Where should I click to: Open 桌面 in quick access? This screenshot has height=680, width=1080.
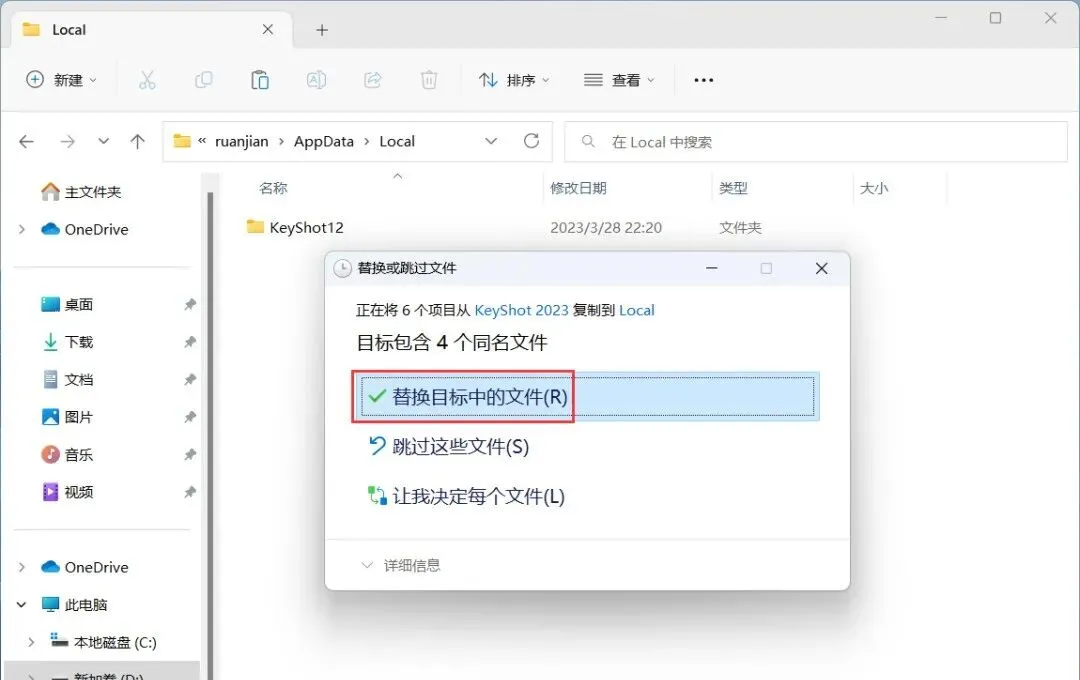coord(68,305)
